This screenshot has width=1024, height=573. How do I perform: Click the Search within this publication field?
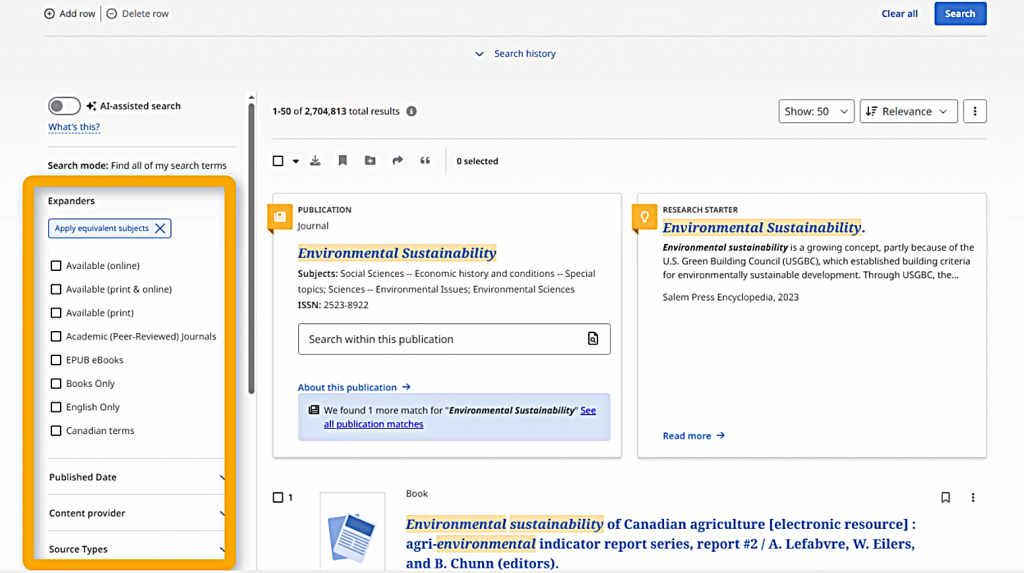pyautogui.click(x=454, y=339)
